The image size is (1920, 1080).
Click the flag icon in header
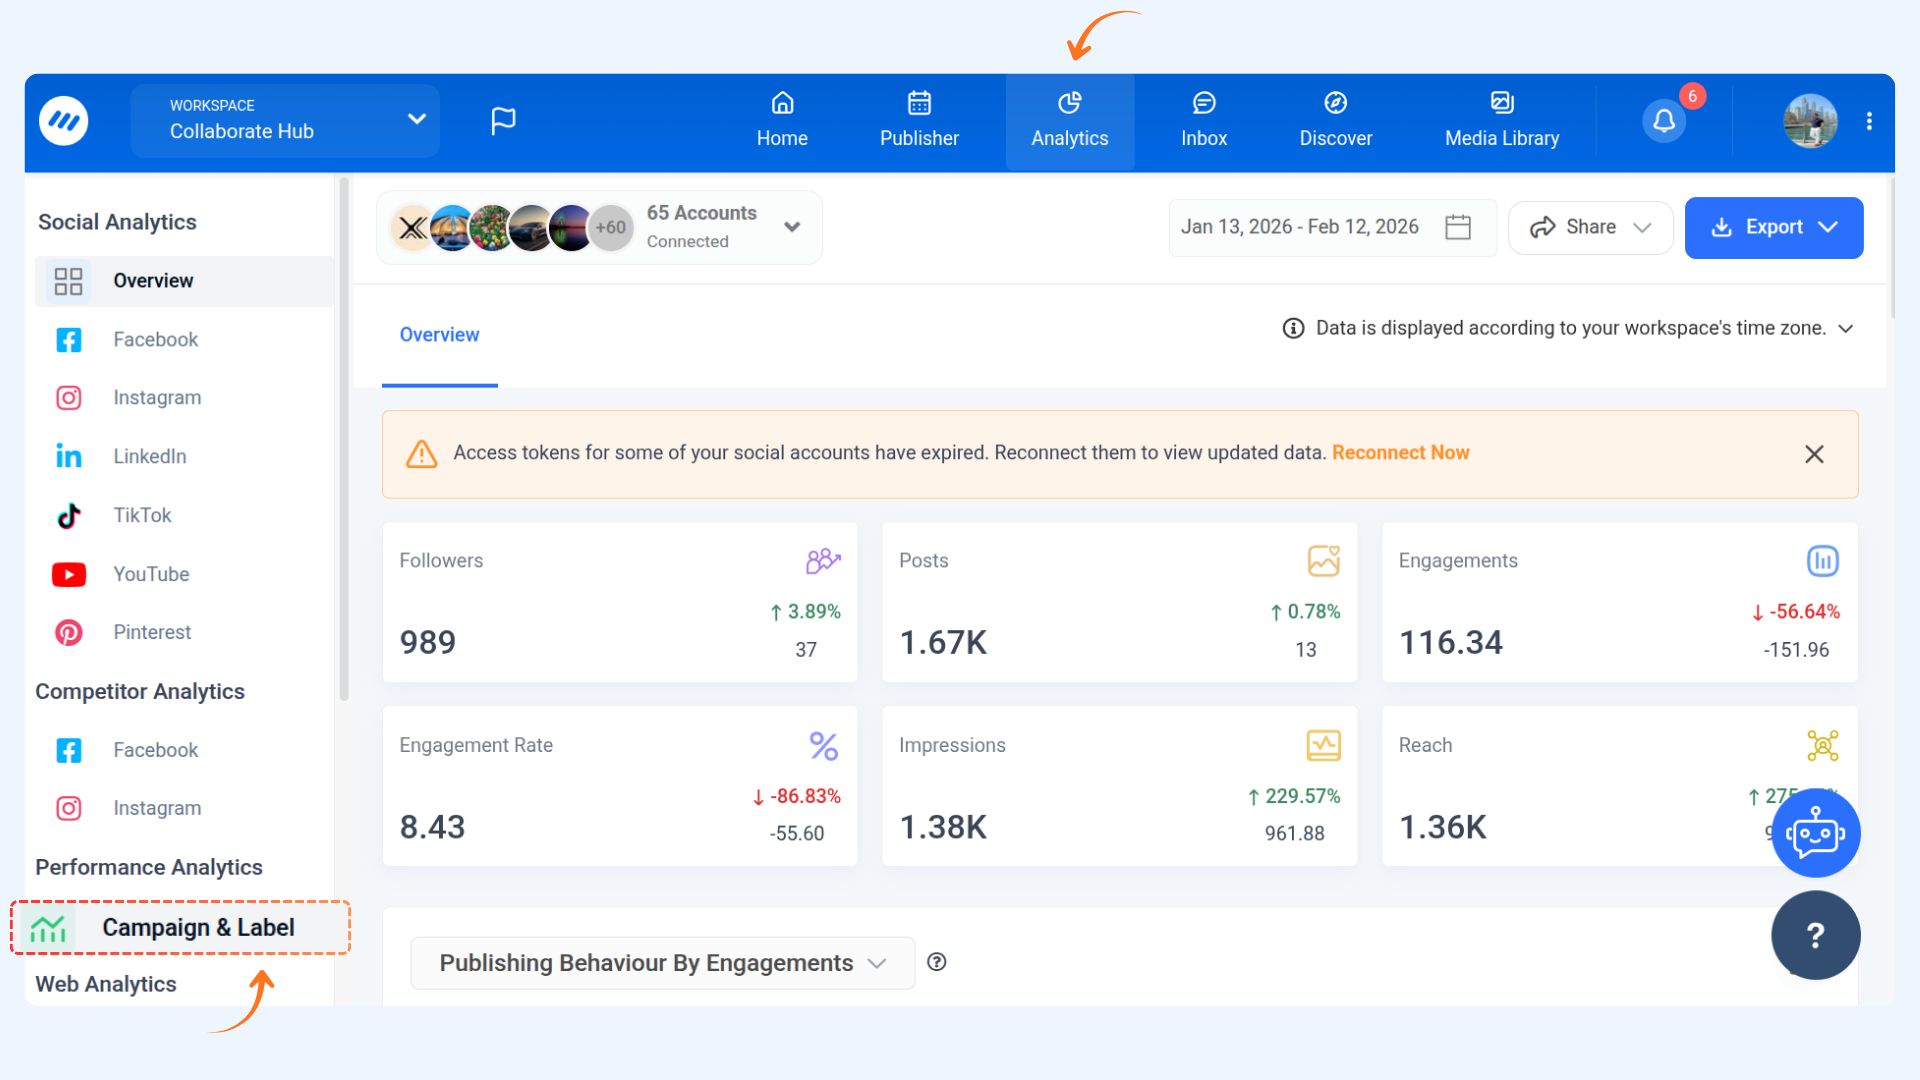(503, 121)
